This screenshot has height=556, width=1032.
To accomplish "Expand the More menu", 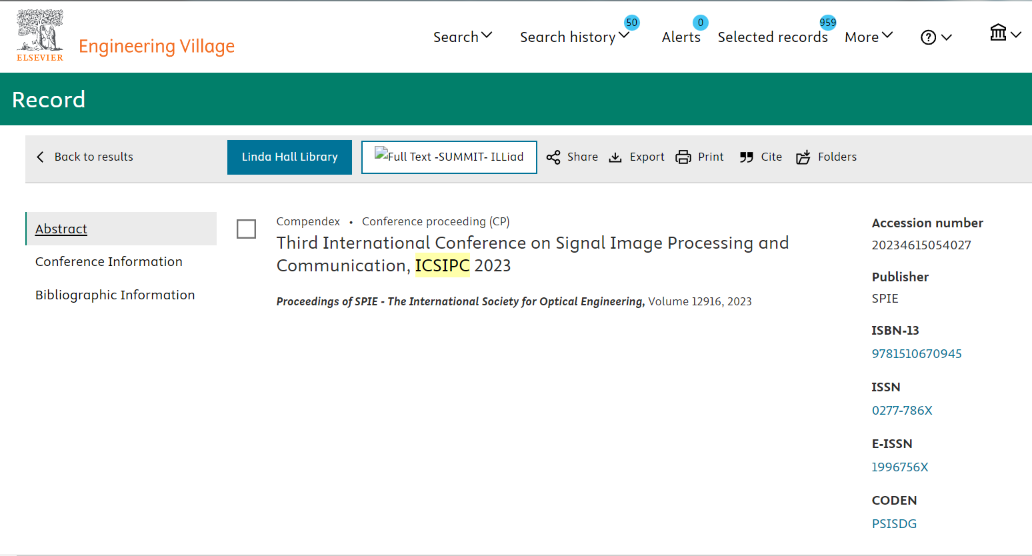I will click(868, 37).
